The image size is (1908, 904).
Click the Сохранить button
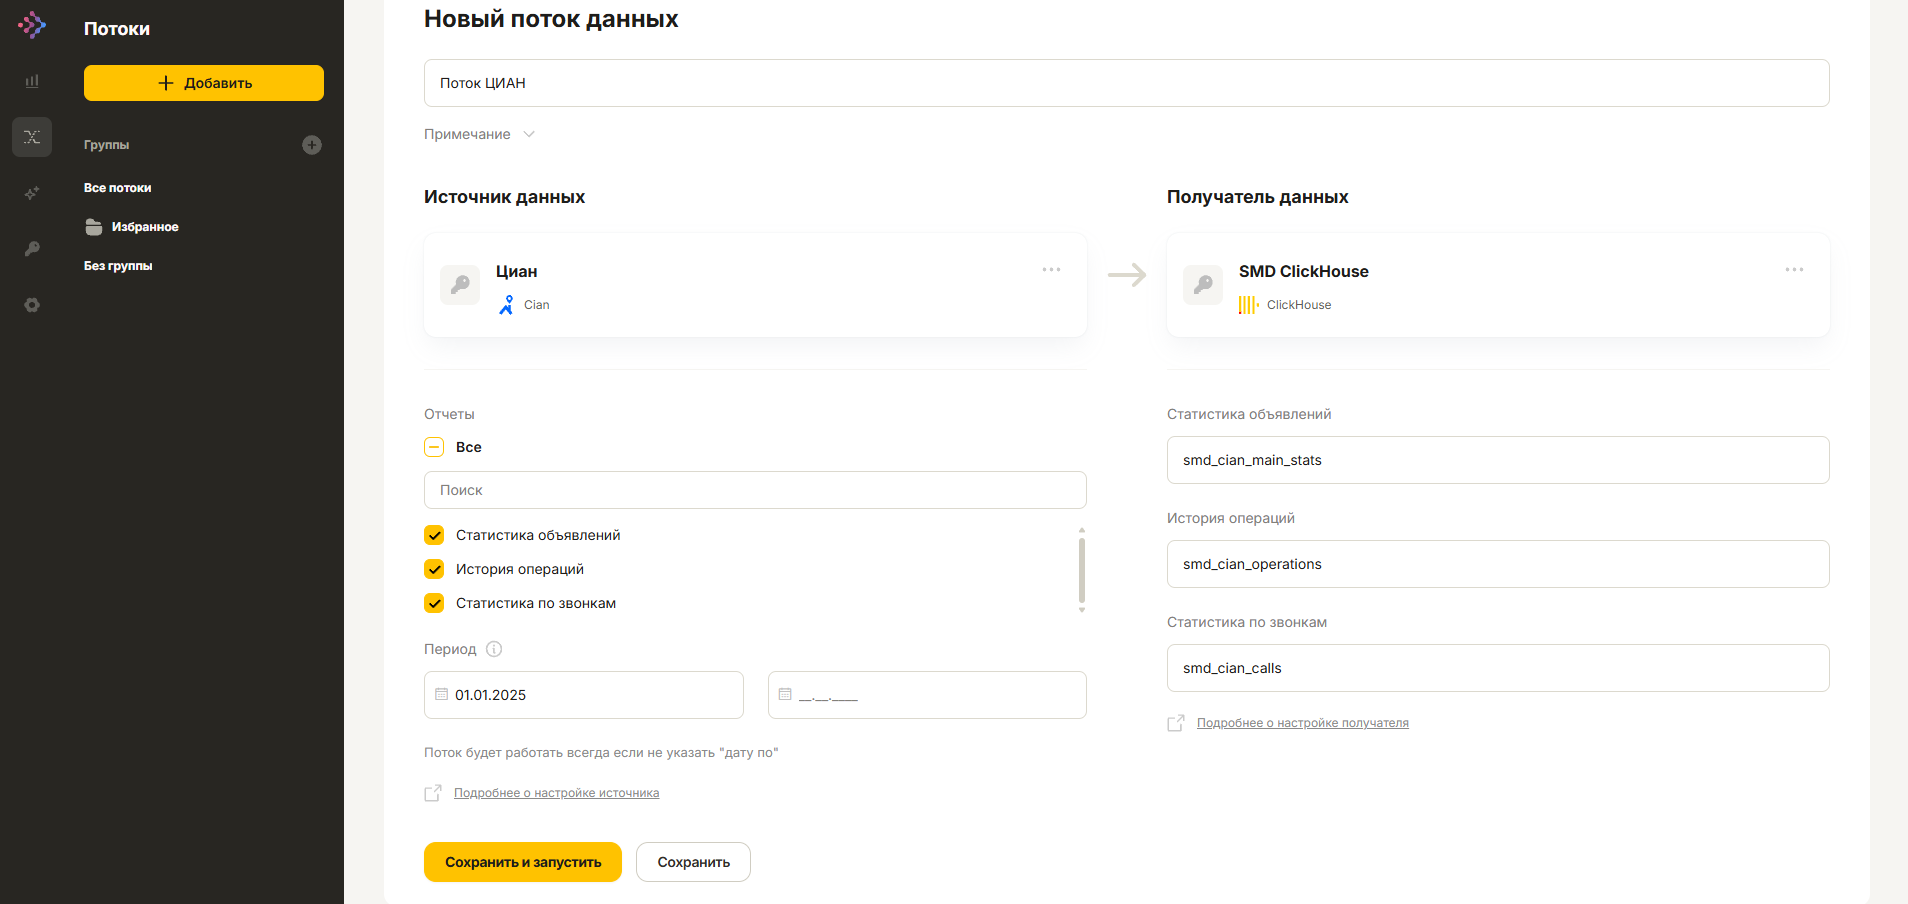pos(693,862)
